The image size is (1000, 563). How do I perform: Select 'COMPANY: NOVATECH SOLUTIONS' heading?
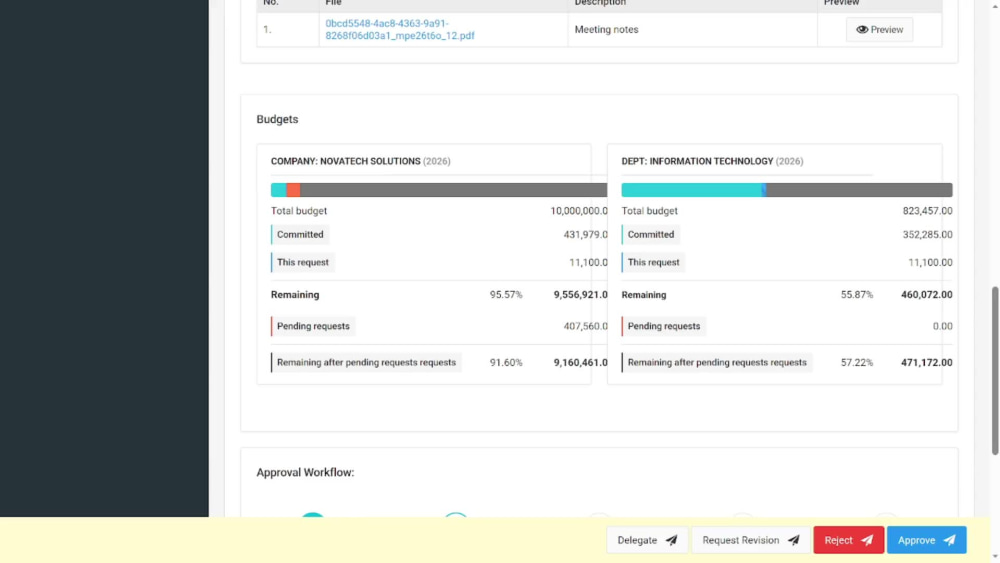click(x=345, y=161)
